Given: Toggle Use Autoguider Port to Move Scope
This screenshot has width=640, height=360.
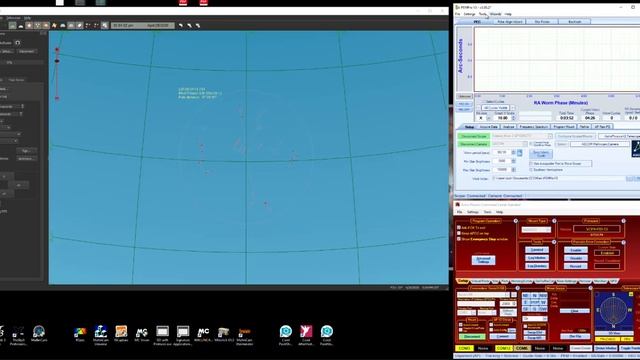Looking at the screenshot, I should tap(531, 164).
